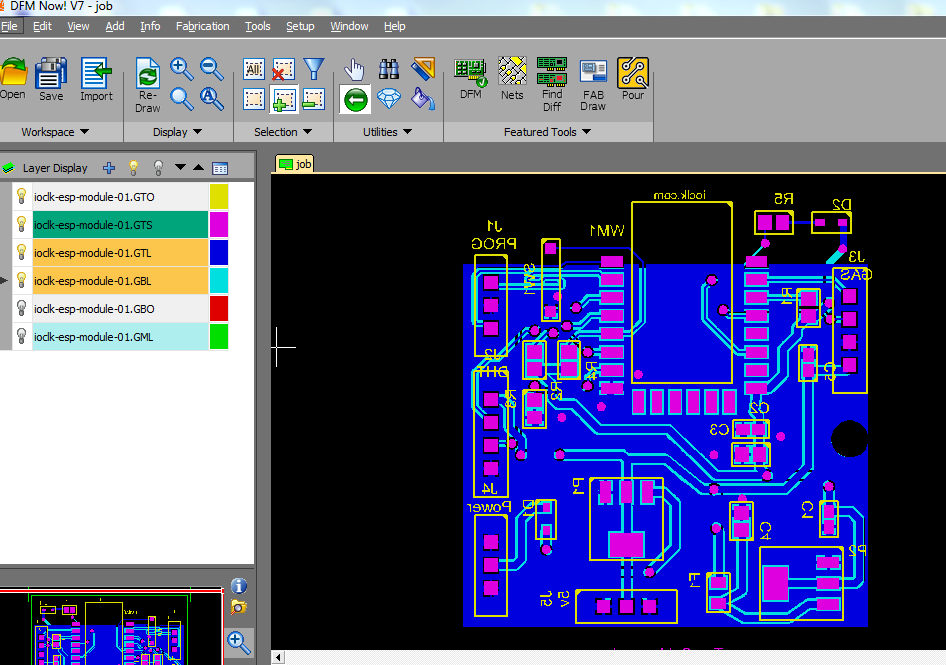Toggle visibility of the GTL layer
The width and height of the screenshot is (946, 665).
click(x=21, y=252)
